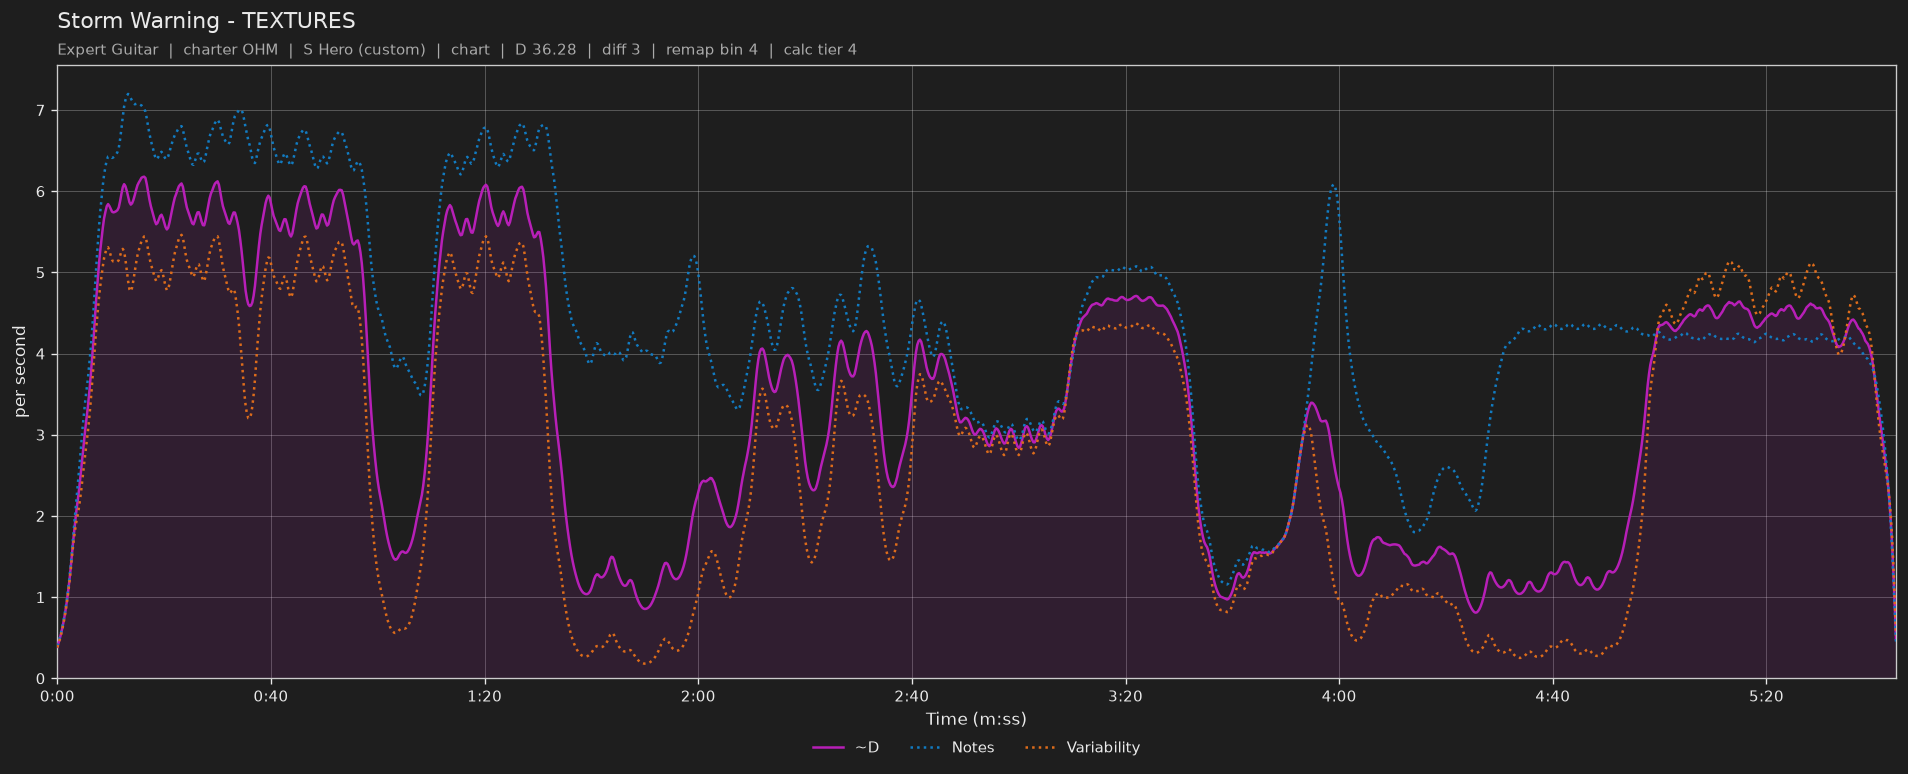Click the '0:00' x-axis tick label

57,697
